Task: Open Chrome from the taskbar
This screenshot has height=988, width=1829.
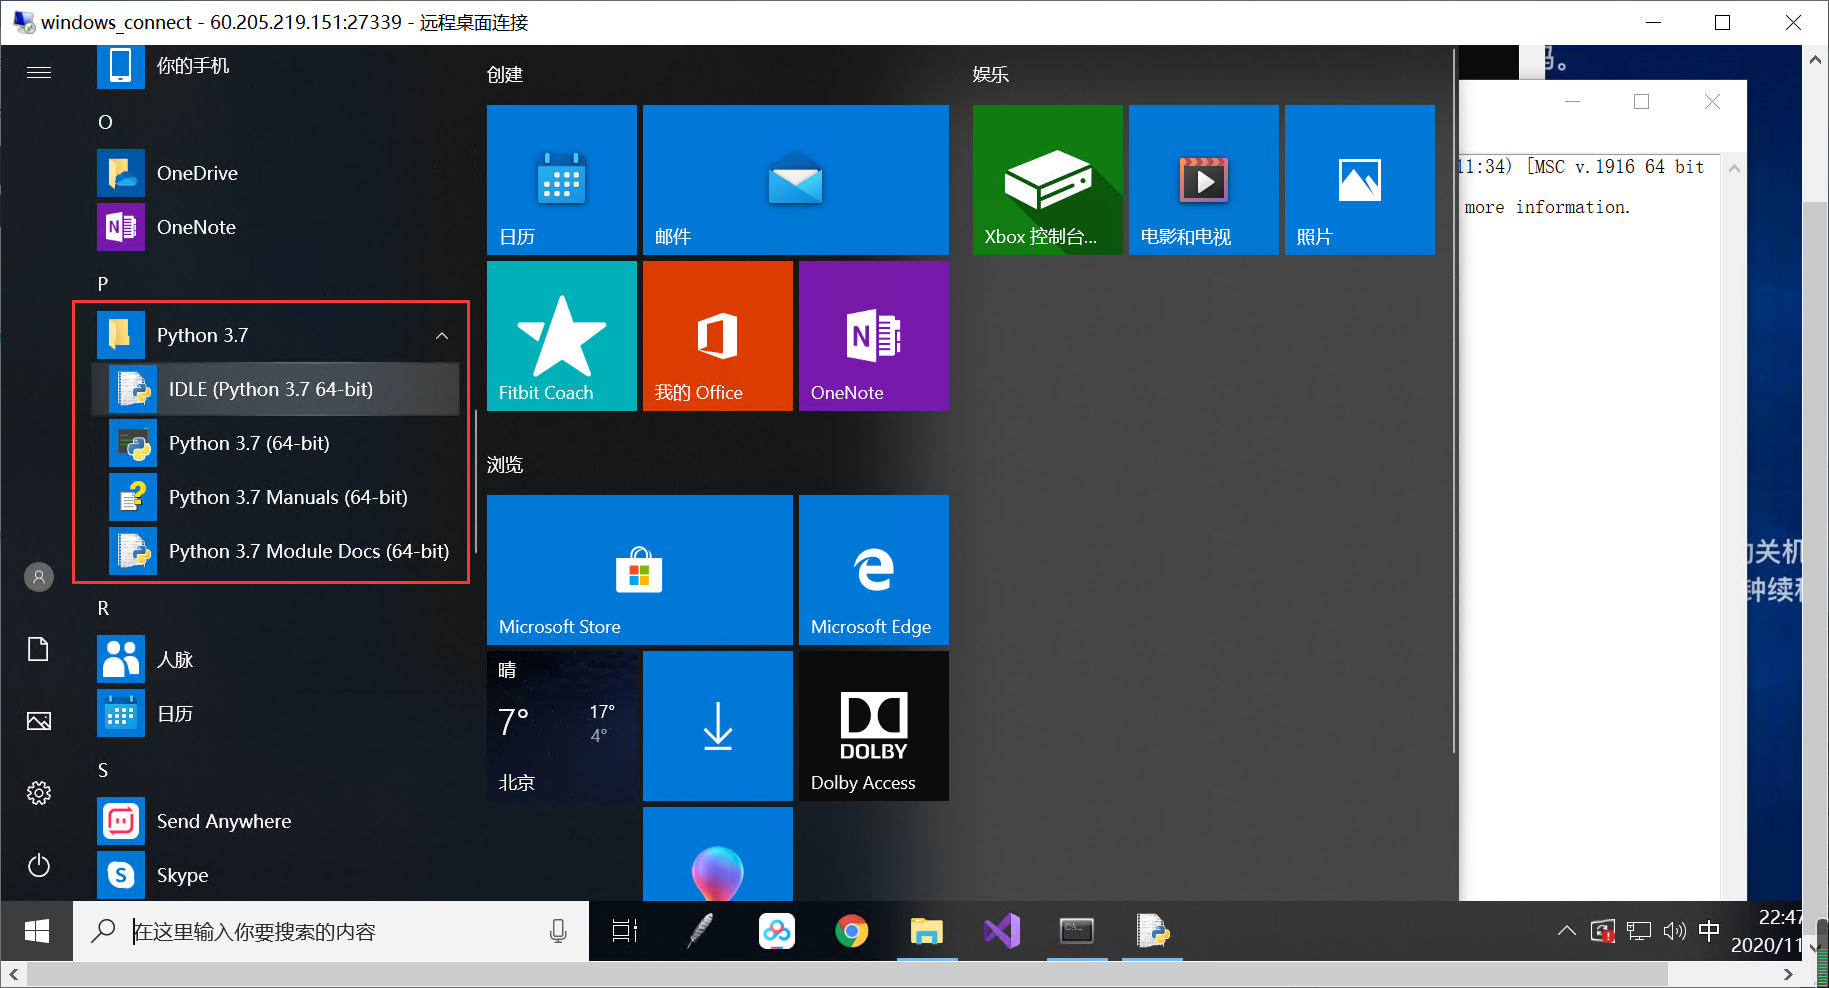Action: [x=852, y=931]
